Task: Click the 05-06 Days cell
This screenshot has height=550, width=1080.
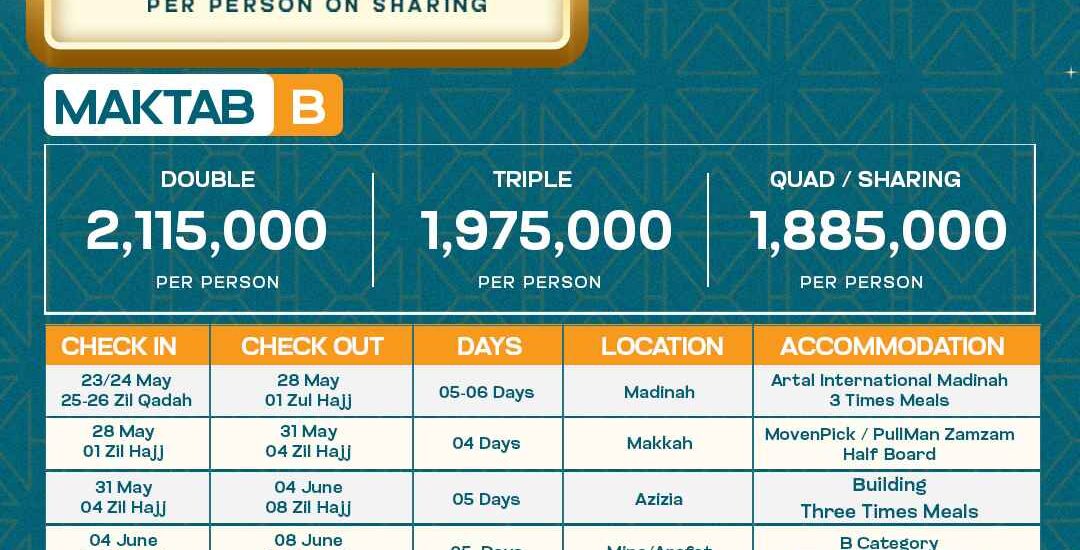Action: coord(487,392)
